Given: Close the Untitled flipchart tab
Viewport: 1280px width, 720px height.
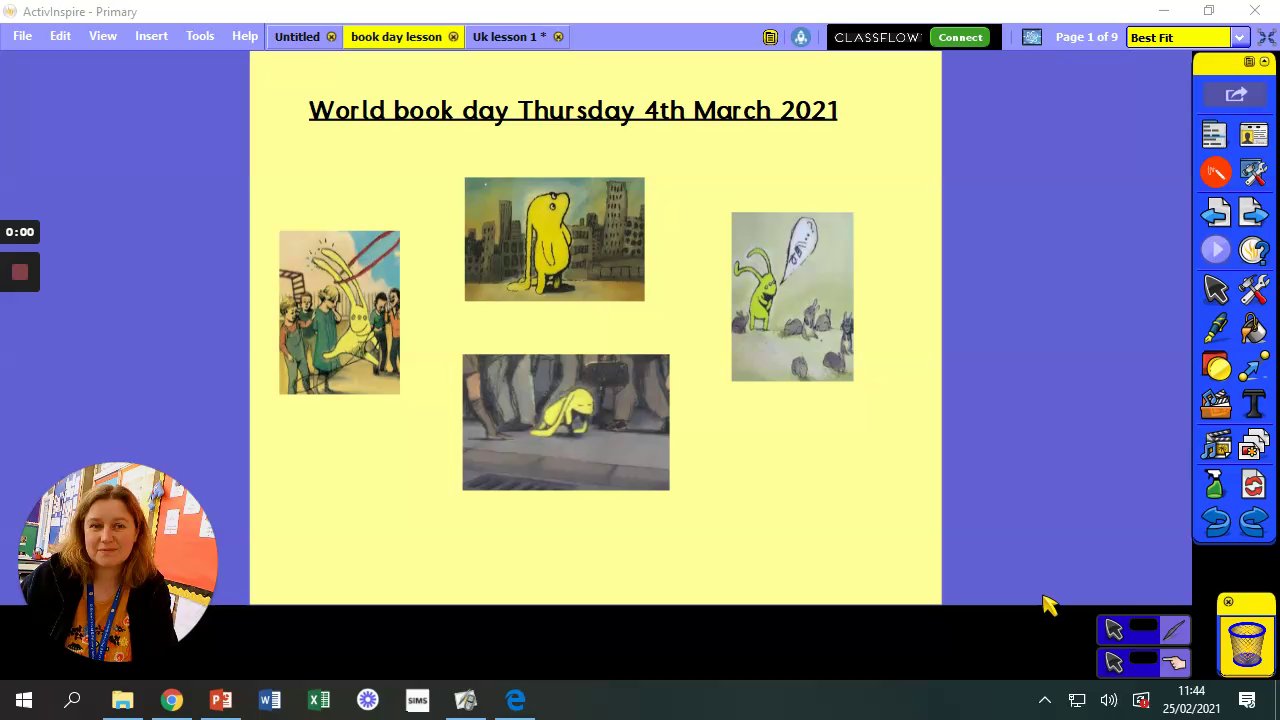Looking at the screenshot, I should point(331,37).
